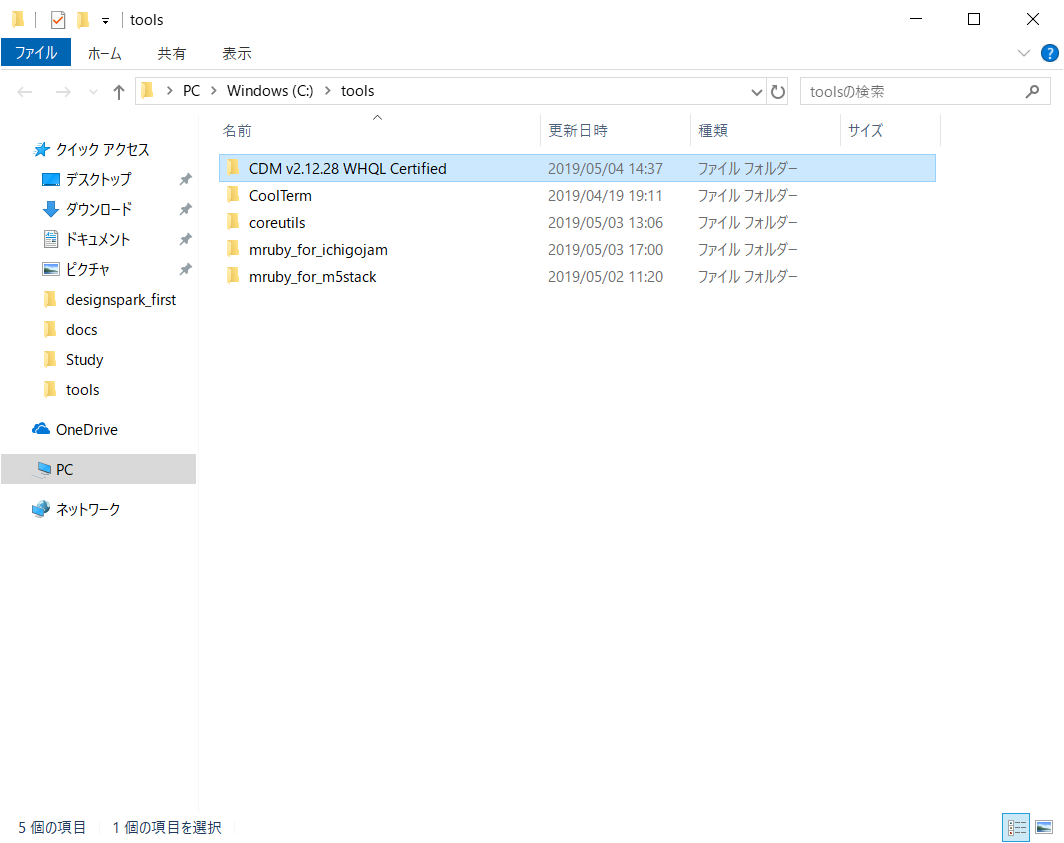Open the recent locations dropdown arrow
Image resolution: width=1064 pixels, height=843 pixels.
93,92
